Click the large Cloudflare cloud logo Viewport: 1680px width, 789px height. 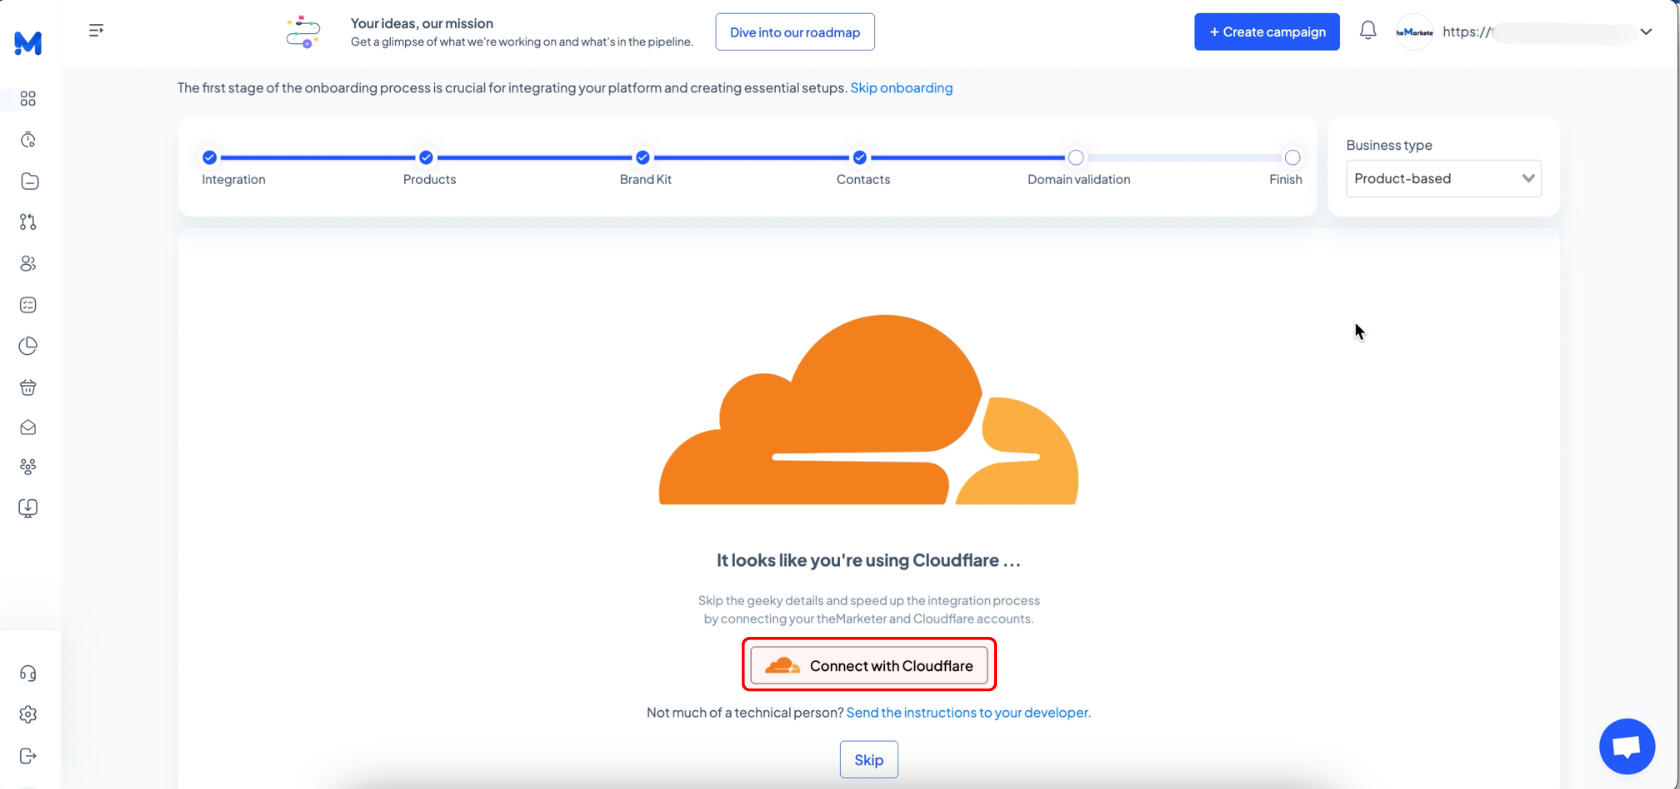868,410
